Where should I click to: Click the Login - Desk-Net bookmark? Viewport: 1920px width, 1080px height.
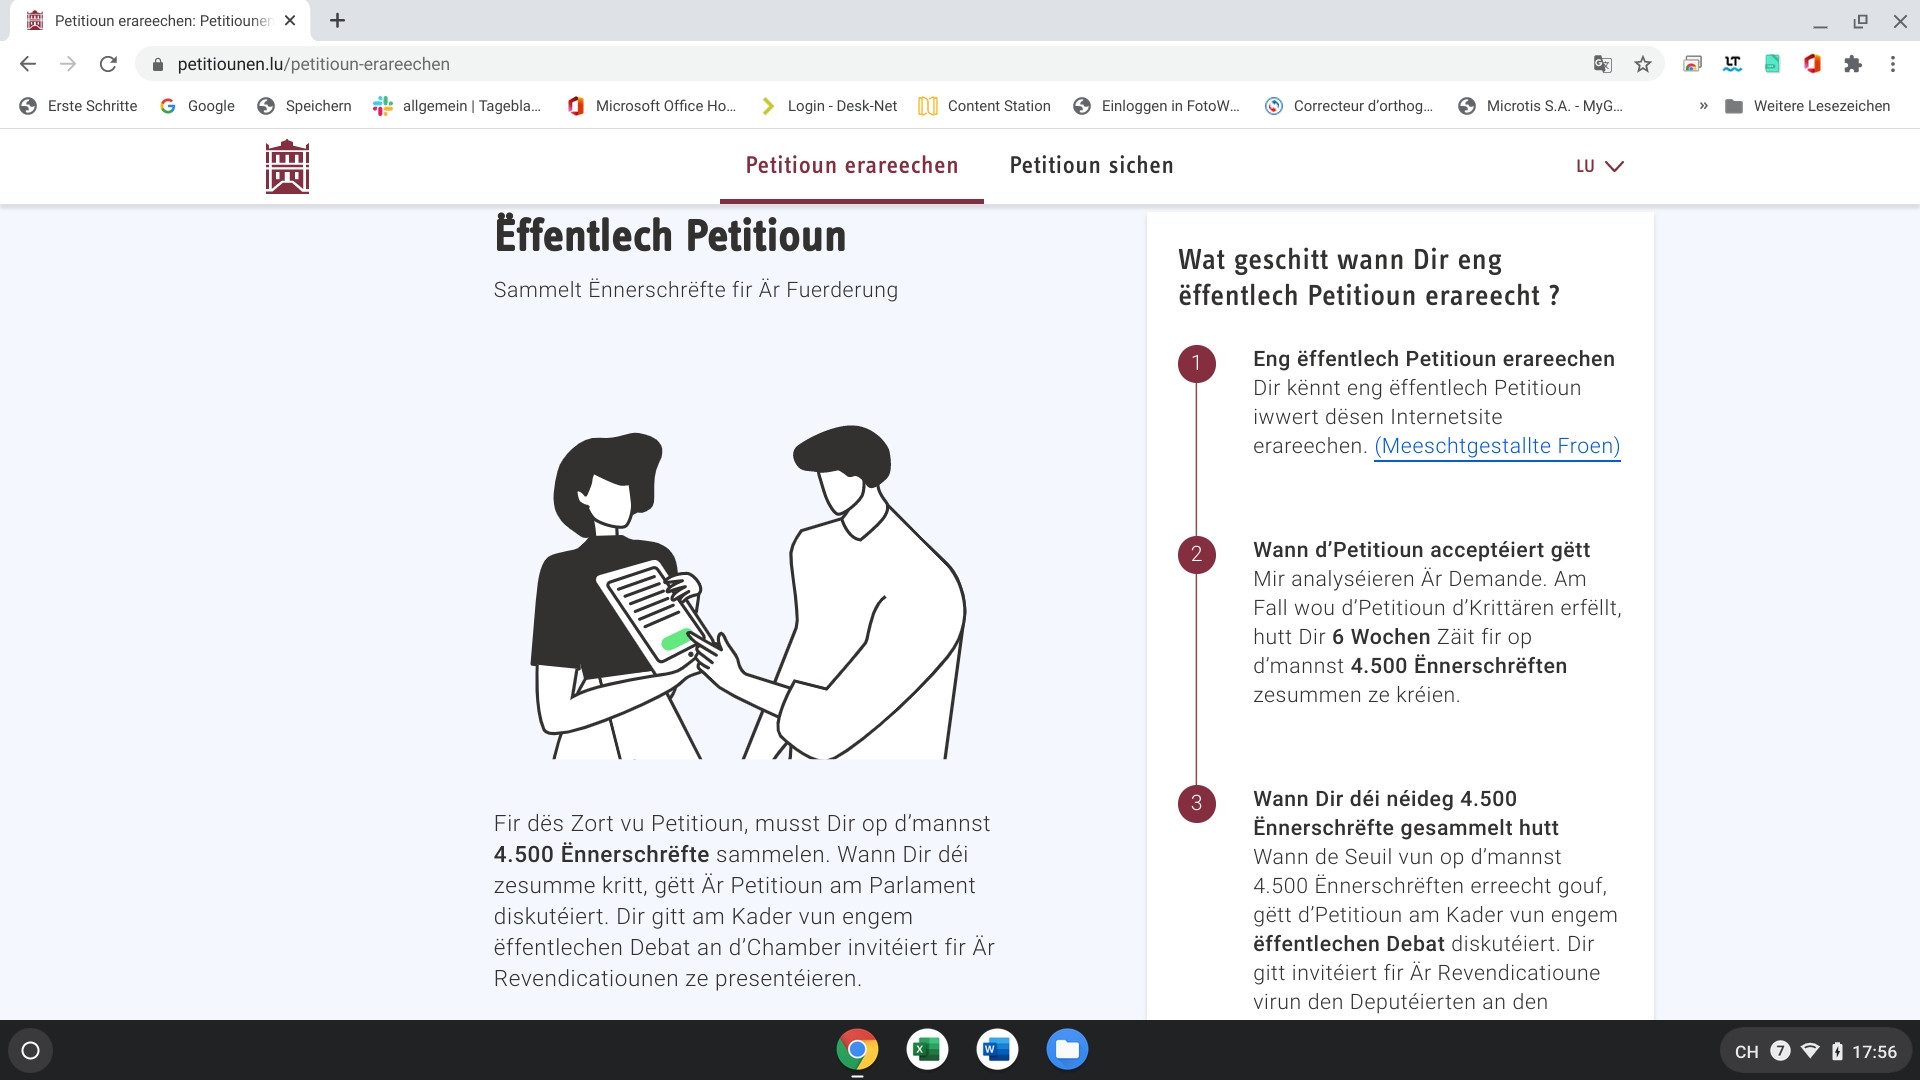click(x=829, y=106)
